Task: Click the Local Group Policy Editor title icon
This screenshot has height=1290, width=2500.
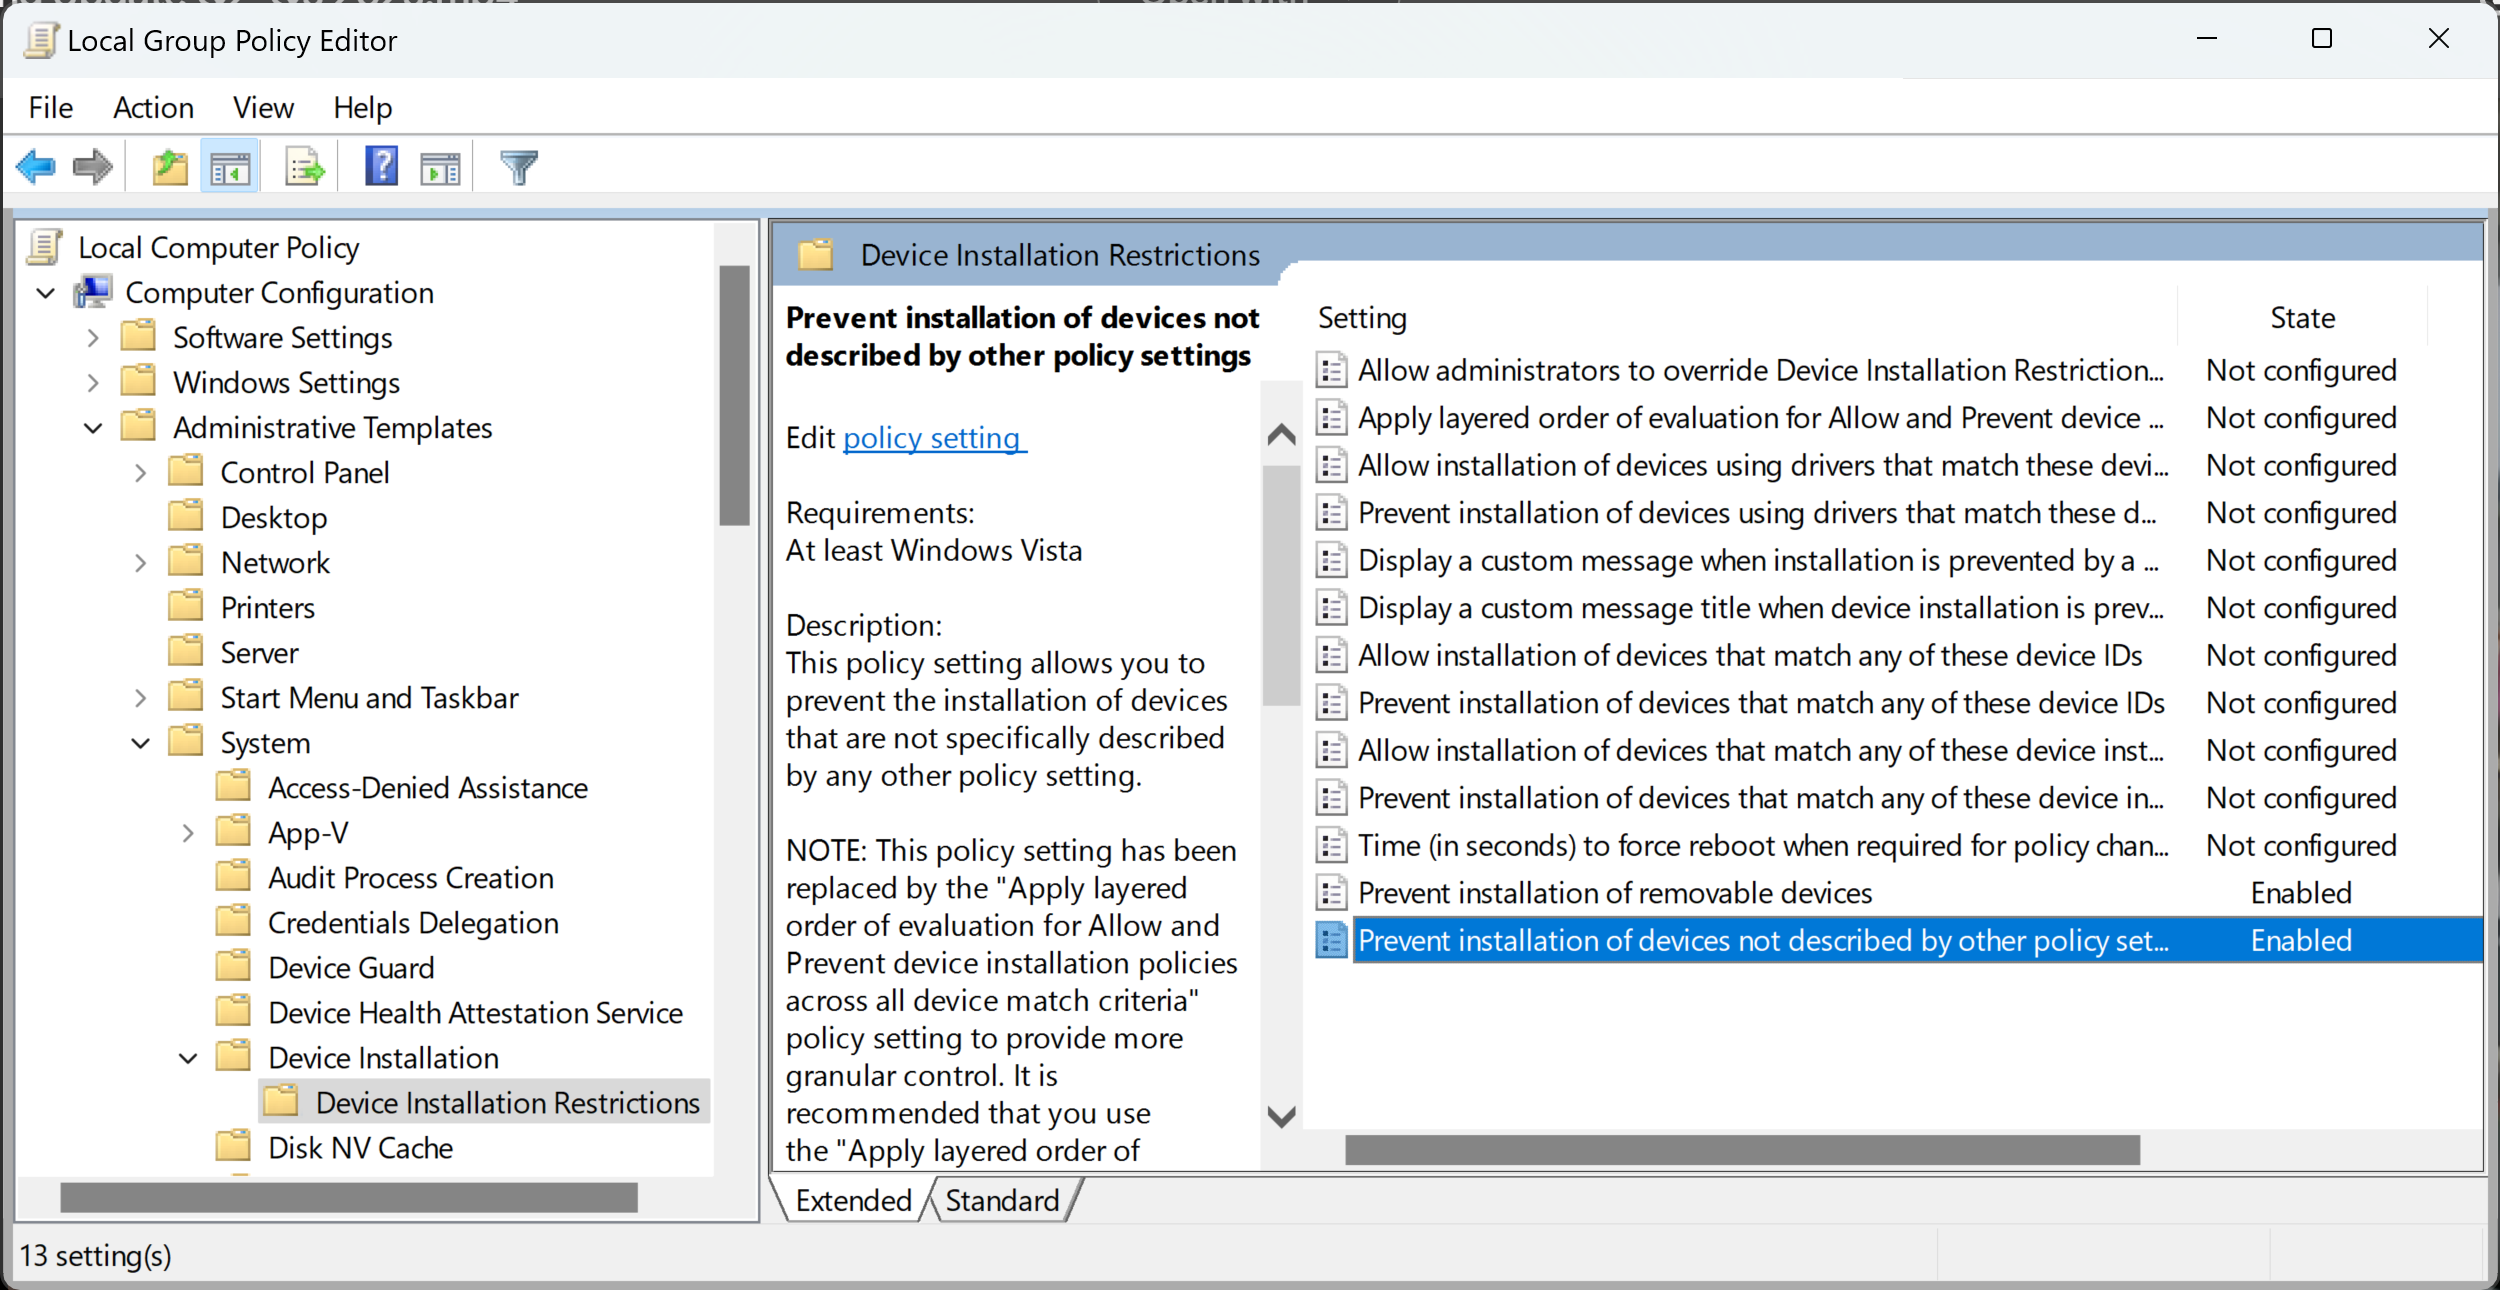Action: pyautogui.click(x=40, y=41)
